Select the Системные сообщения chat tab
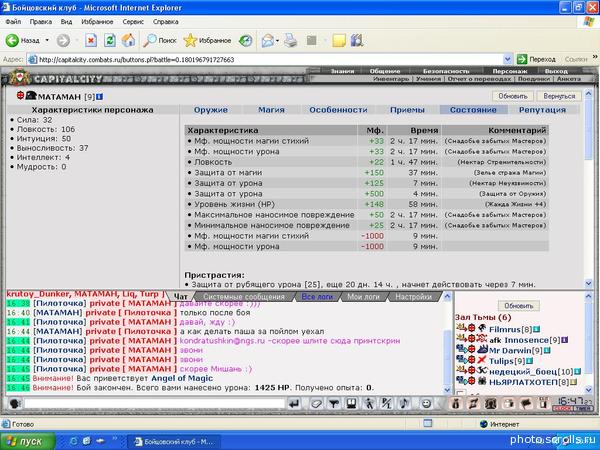The height and width of the screenshot is (450, 600). (x=244, y=297)
